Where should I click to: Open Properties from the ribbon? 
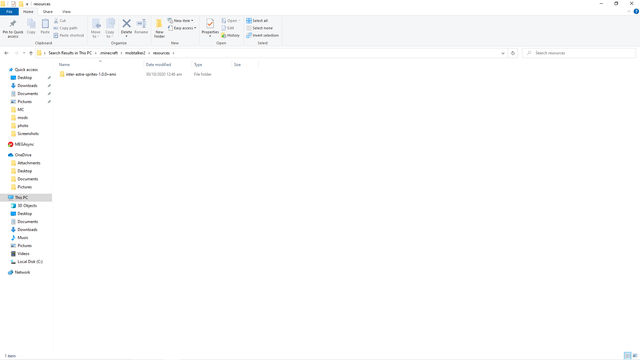210,27
